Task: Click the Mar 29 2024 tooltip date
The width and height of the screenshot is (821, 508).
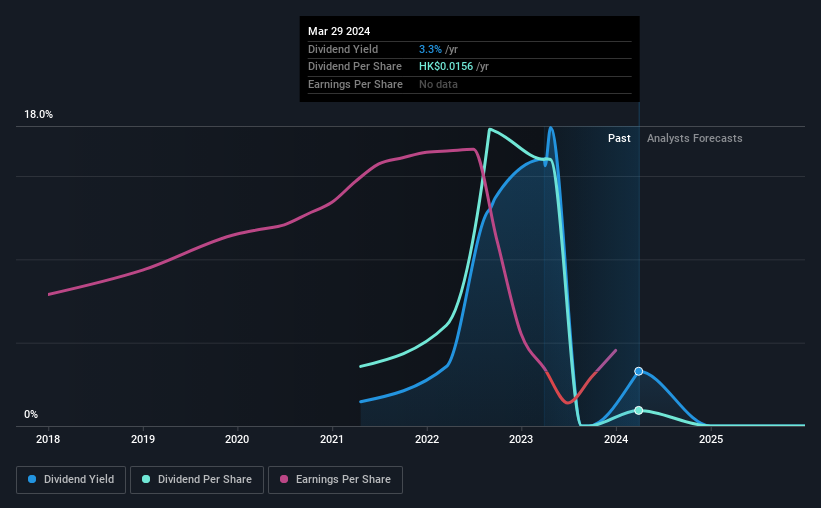Action: click(339, 31)
